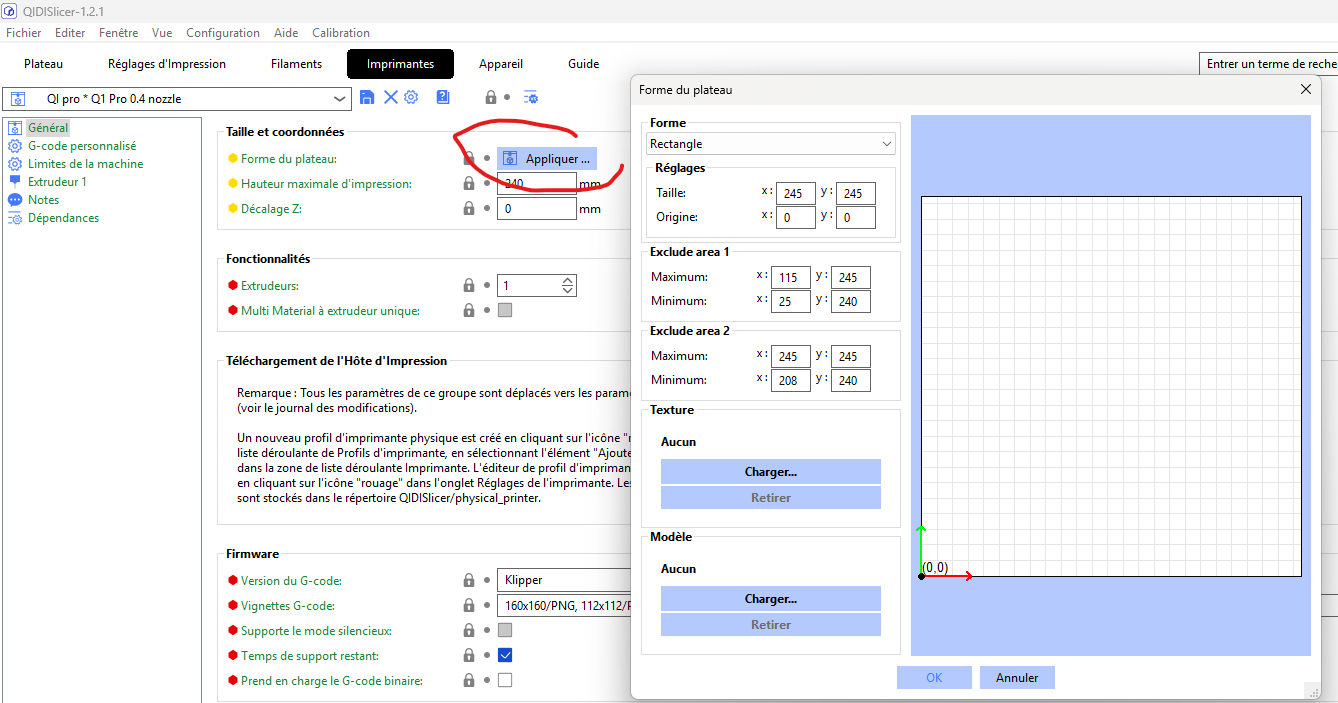Click the Appliquer... bed shape button

[547, 158]
